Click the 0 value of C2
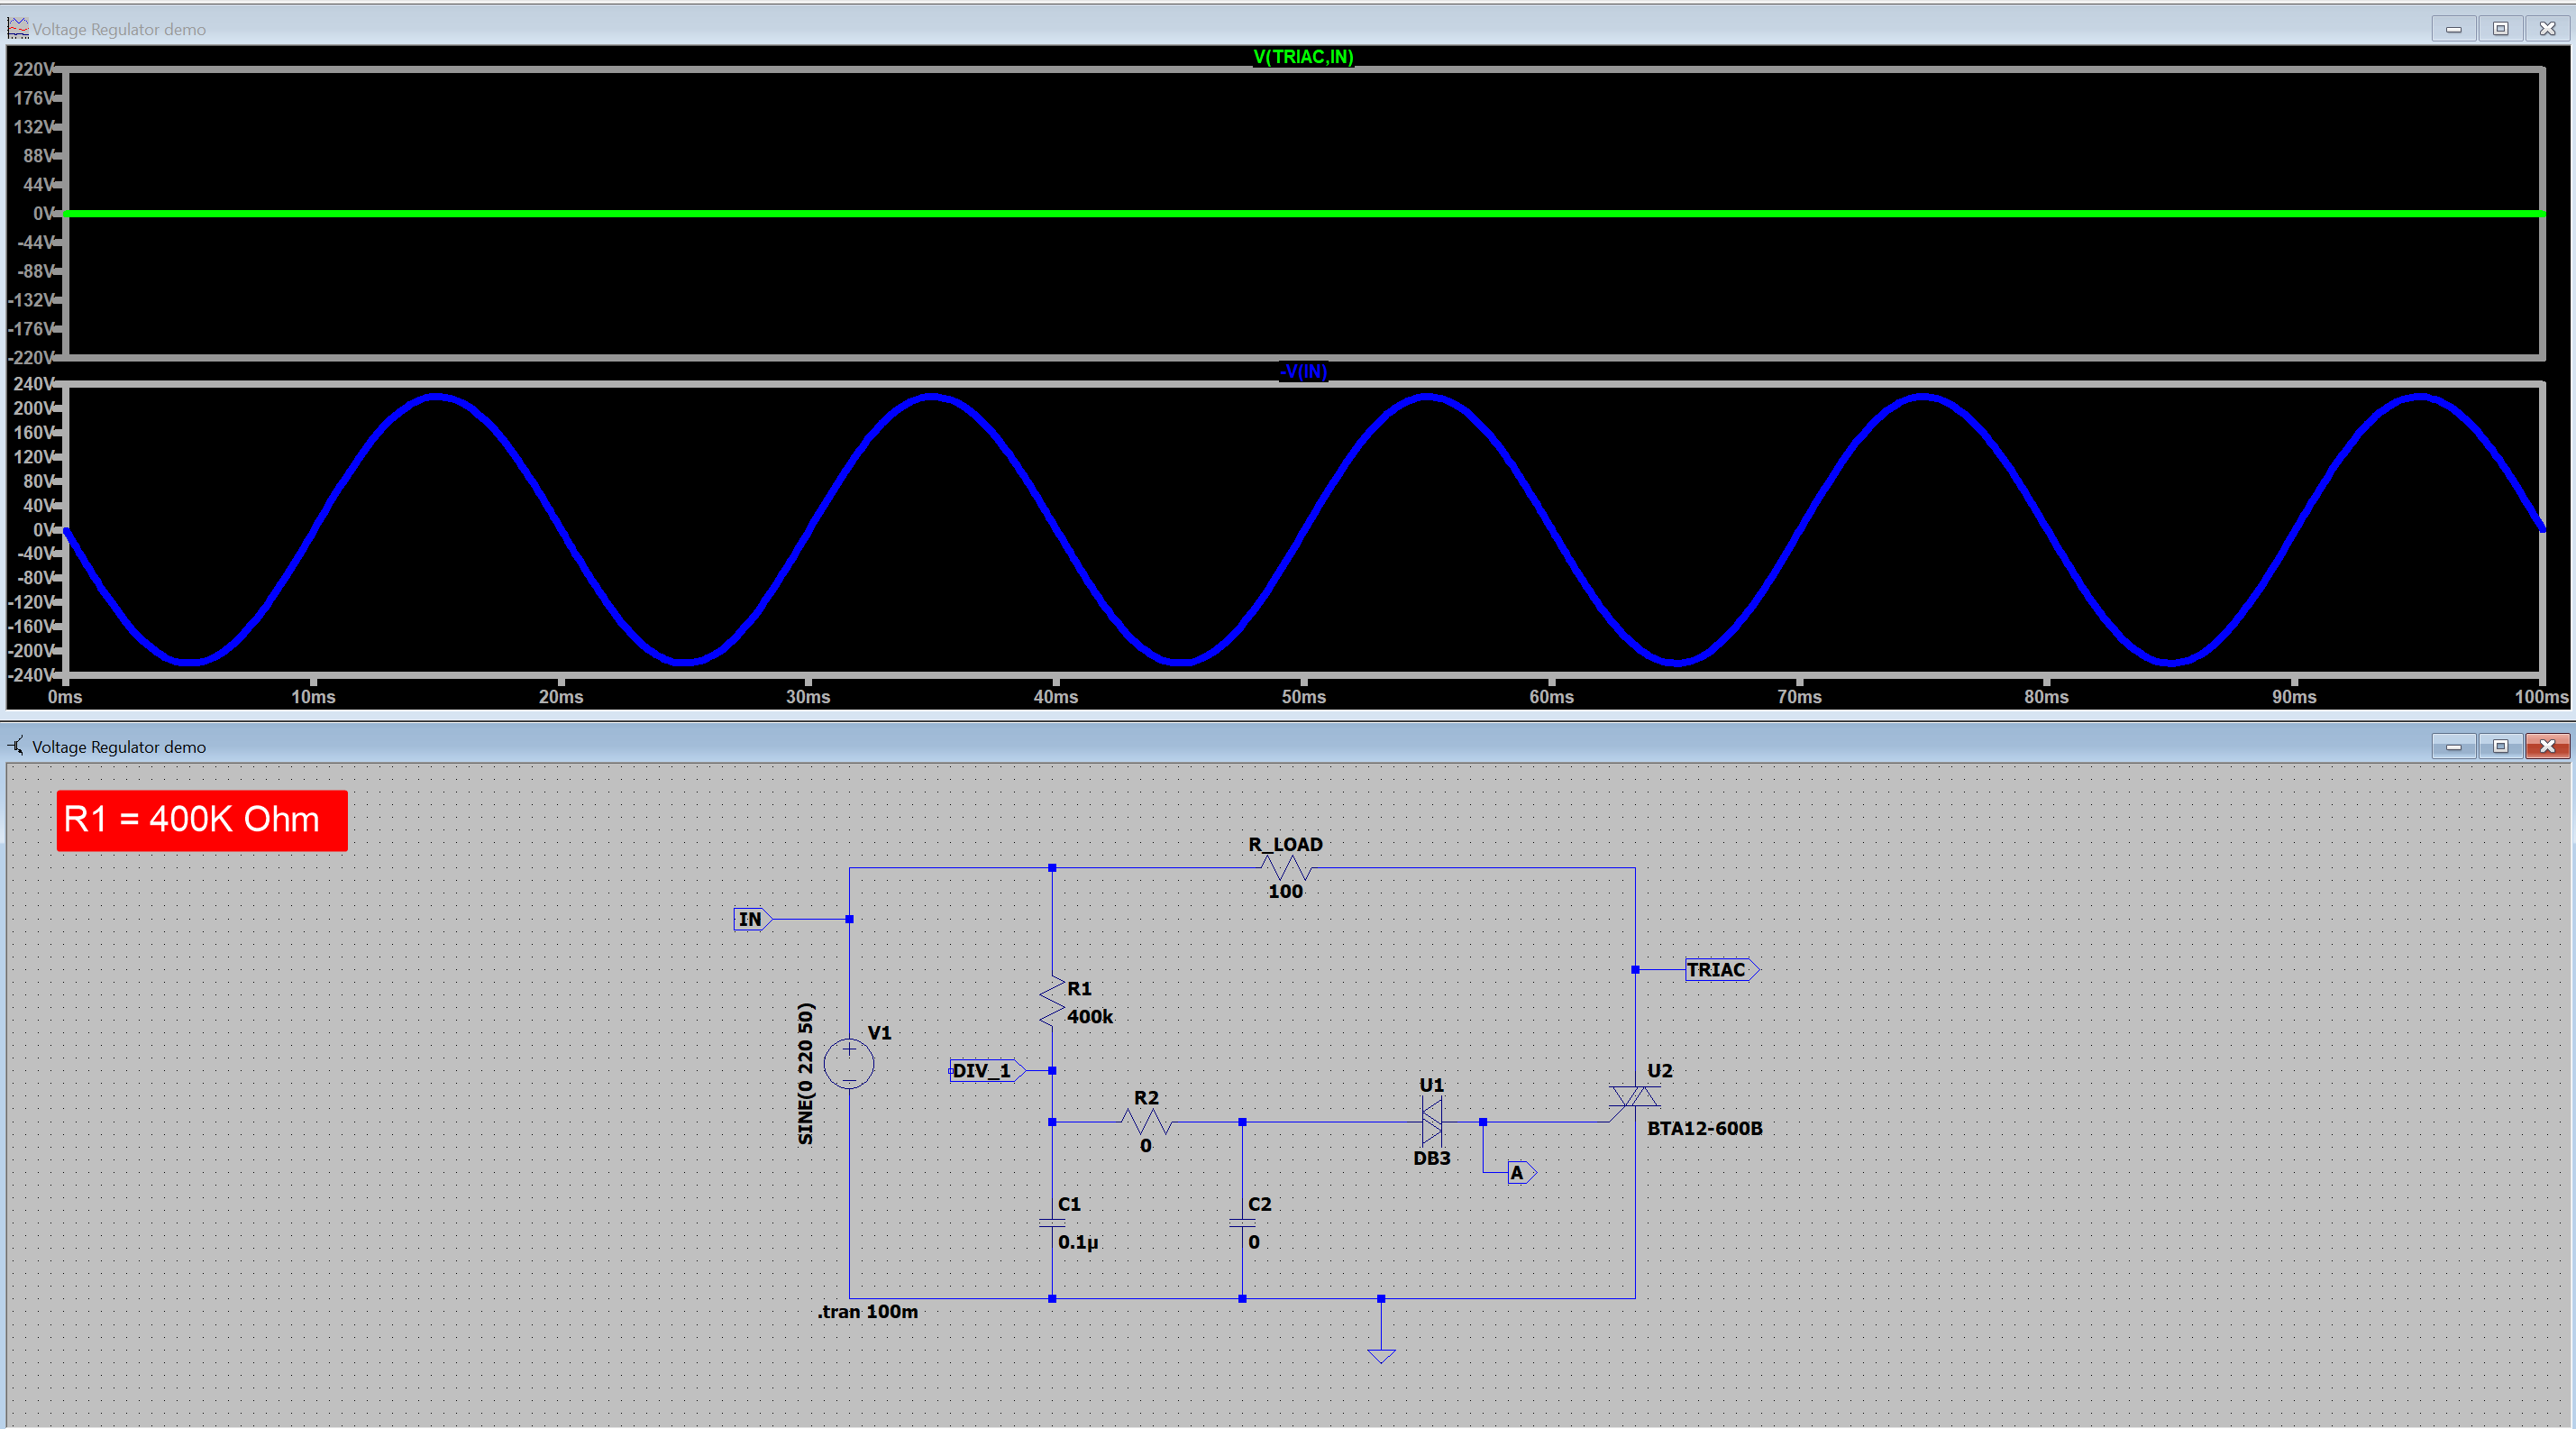Screen dimensions: 2576x1429 pos(1254,1242)
